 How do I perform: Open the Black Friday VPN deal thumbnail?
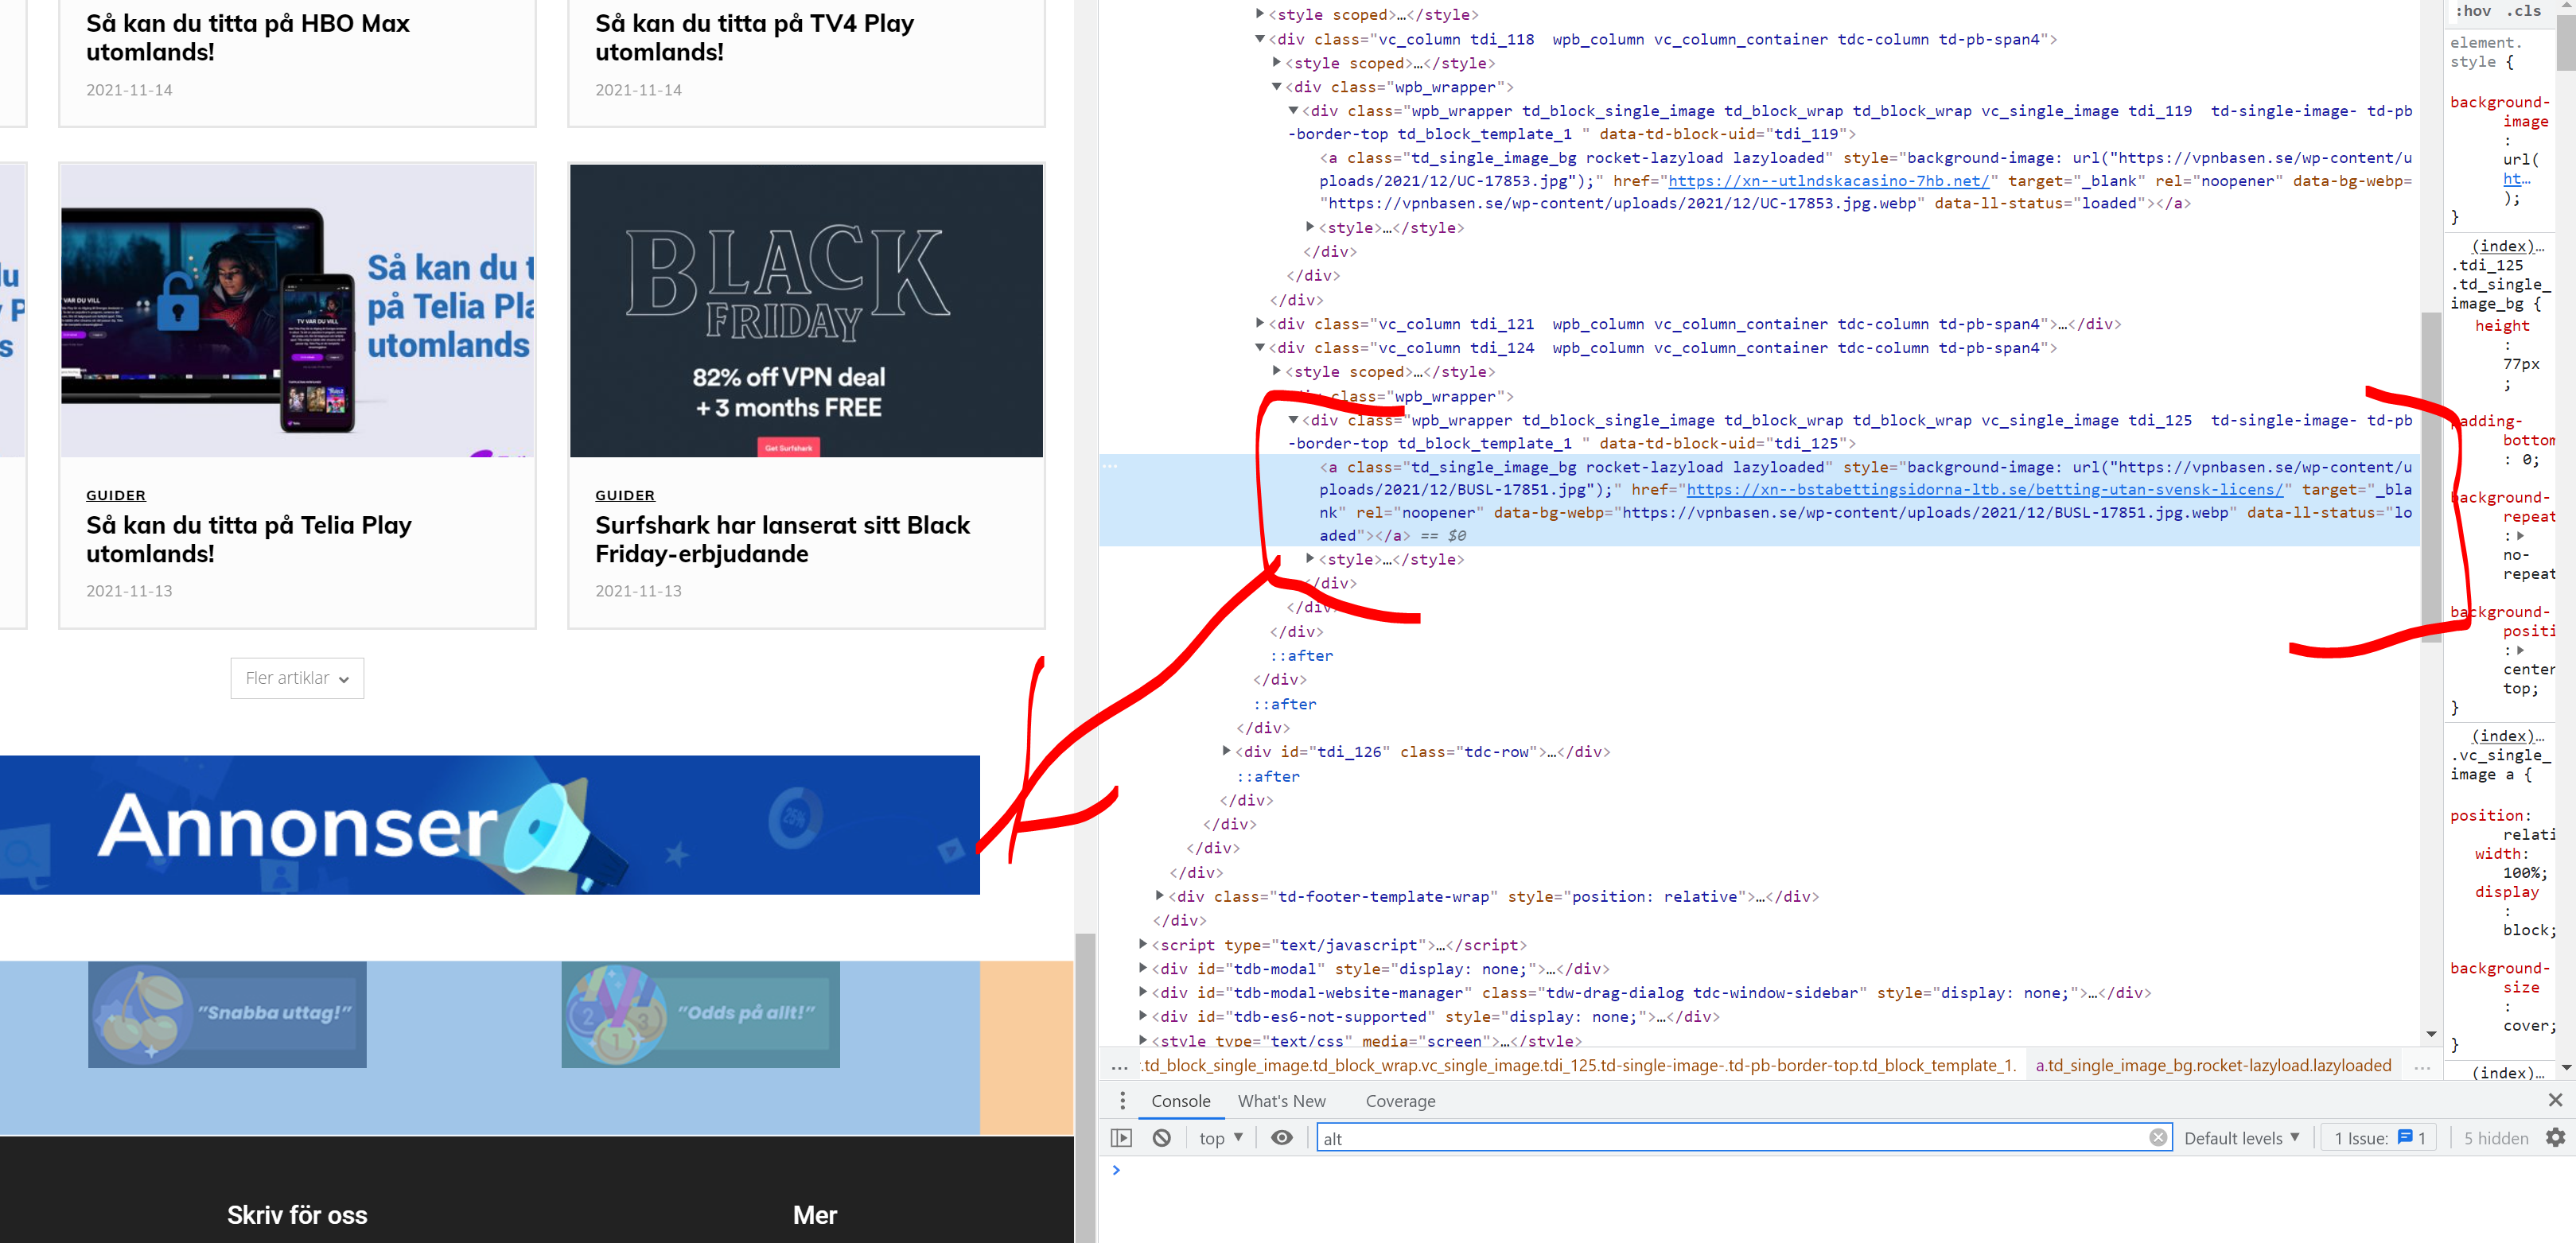806,311
